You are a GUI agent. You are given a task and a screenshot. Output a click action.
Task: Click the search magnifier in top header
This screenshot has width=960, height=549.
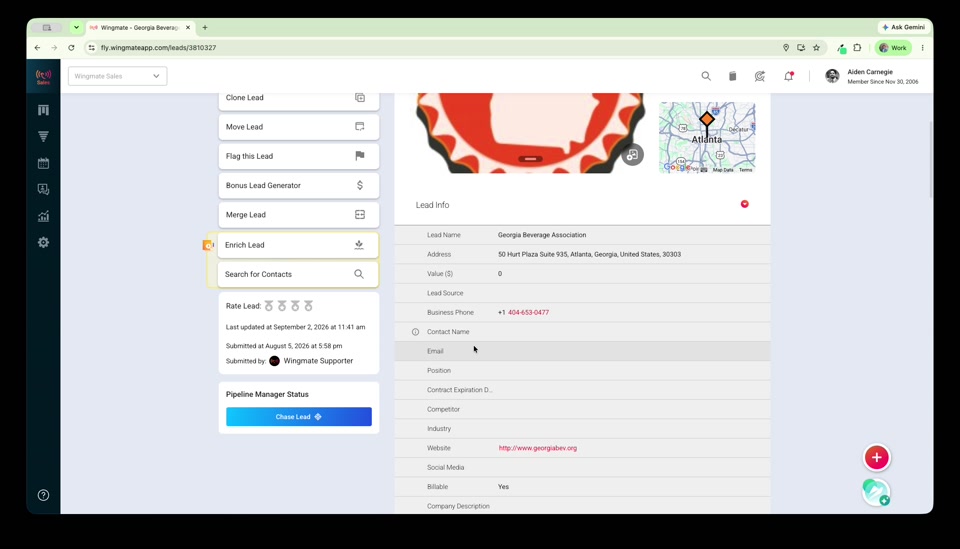706,76
